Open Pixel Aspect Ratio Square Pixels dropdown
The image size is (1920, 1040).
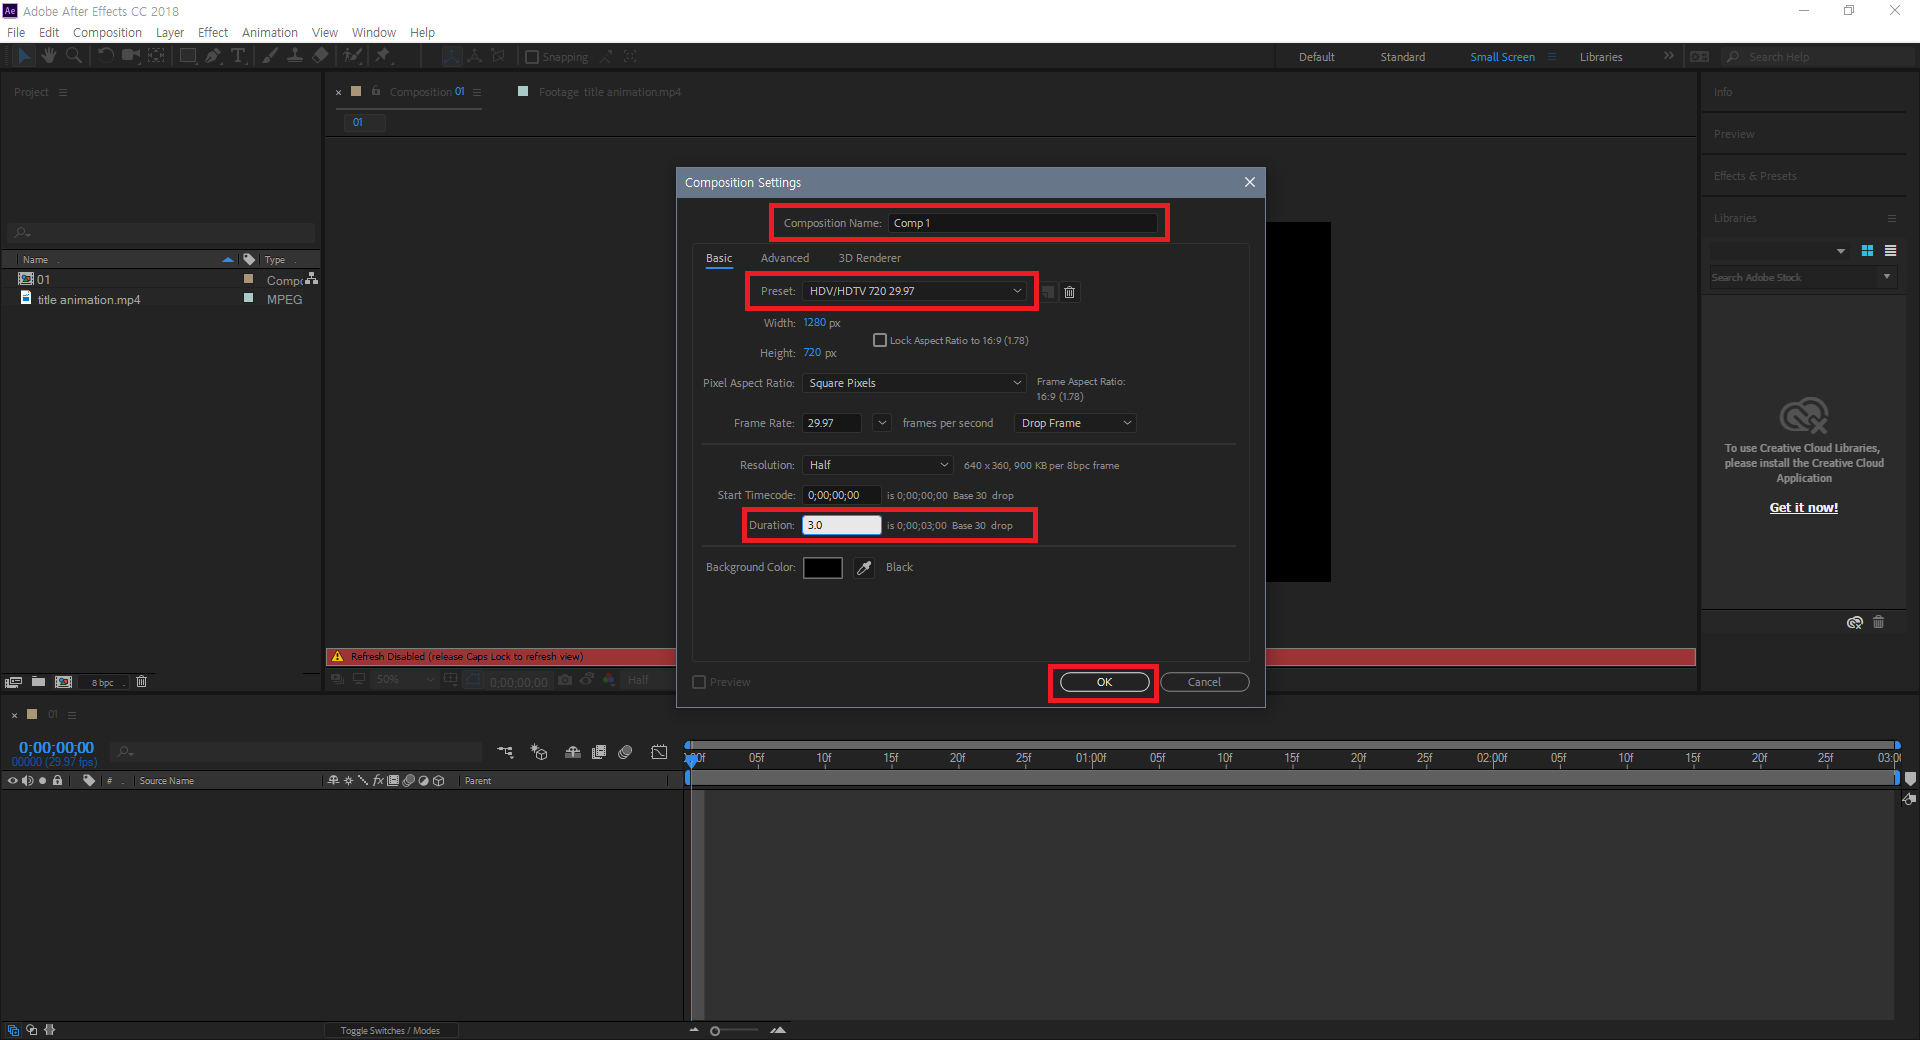[915, 383]
